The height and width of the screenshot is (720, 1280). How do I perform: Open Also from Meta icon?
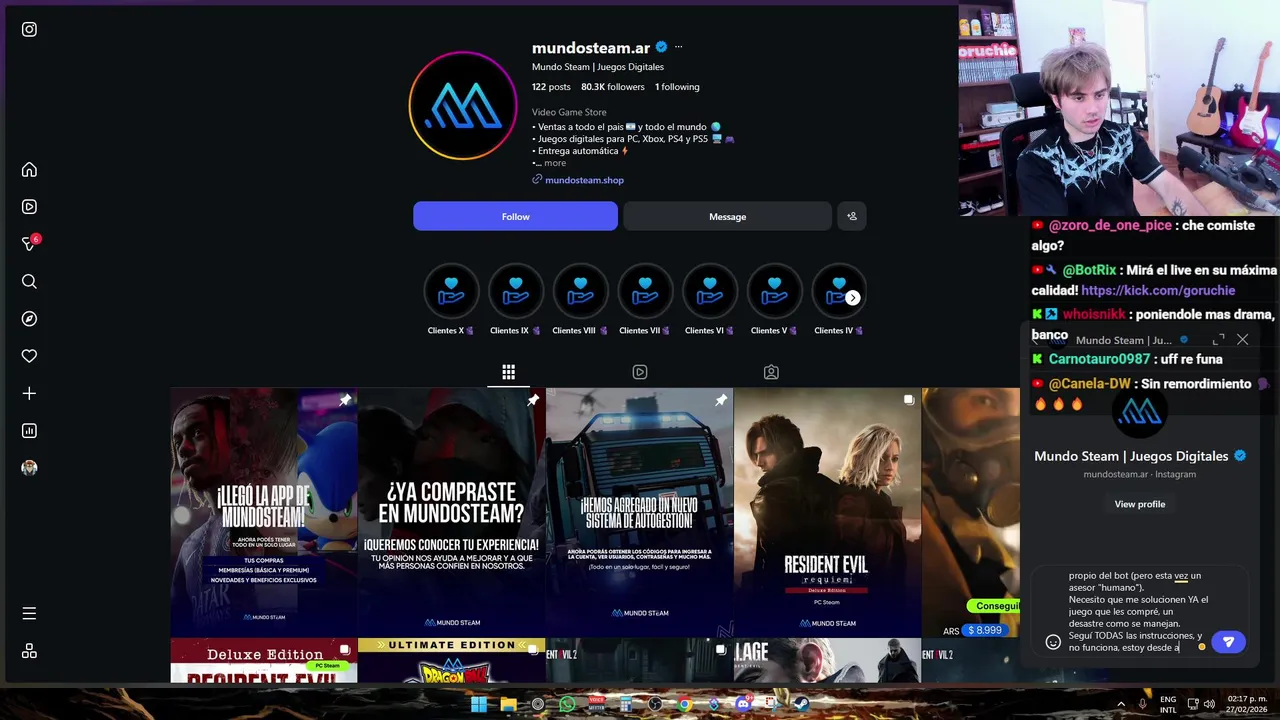point(29,651)
